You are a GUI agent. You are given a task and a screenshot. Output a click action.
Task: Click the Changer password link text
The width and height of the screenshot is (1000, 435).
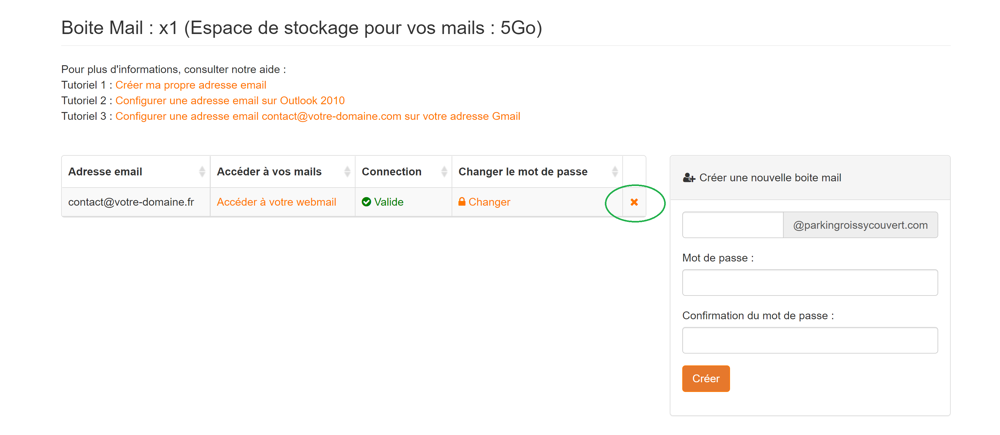[490, 202]
